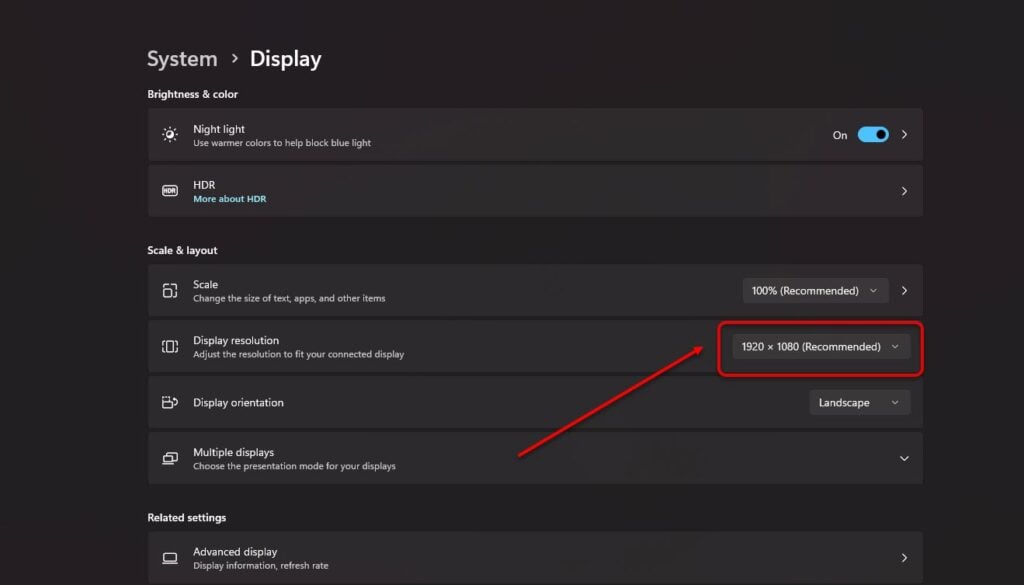
Task: Click the Night light icon
Action: point(168,134)
